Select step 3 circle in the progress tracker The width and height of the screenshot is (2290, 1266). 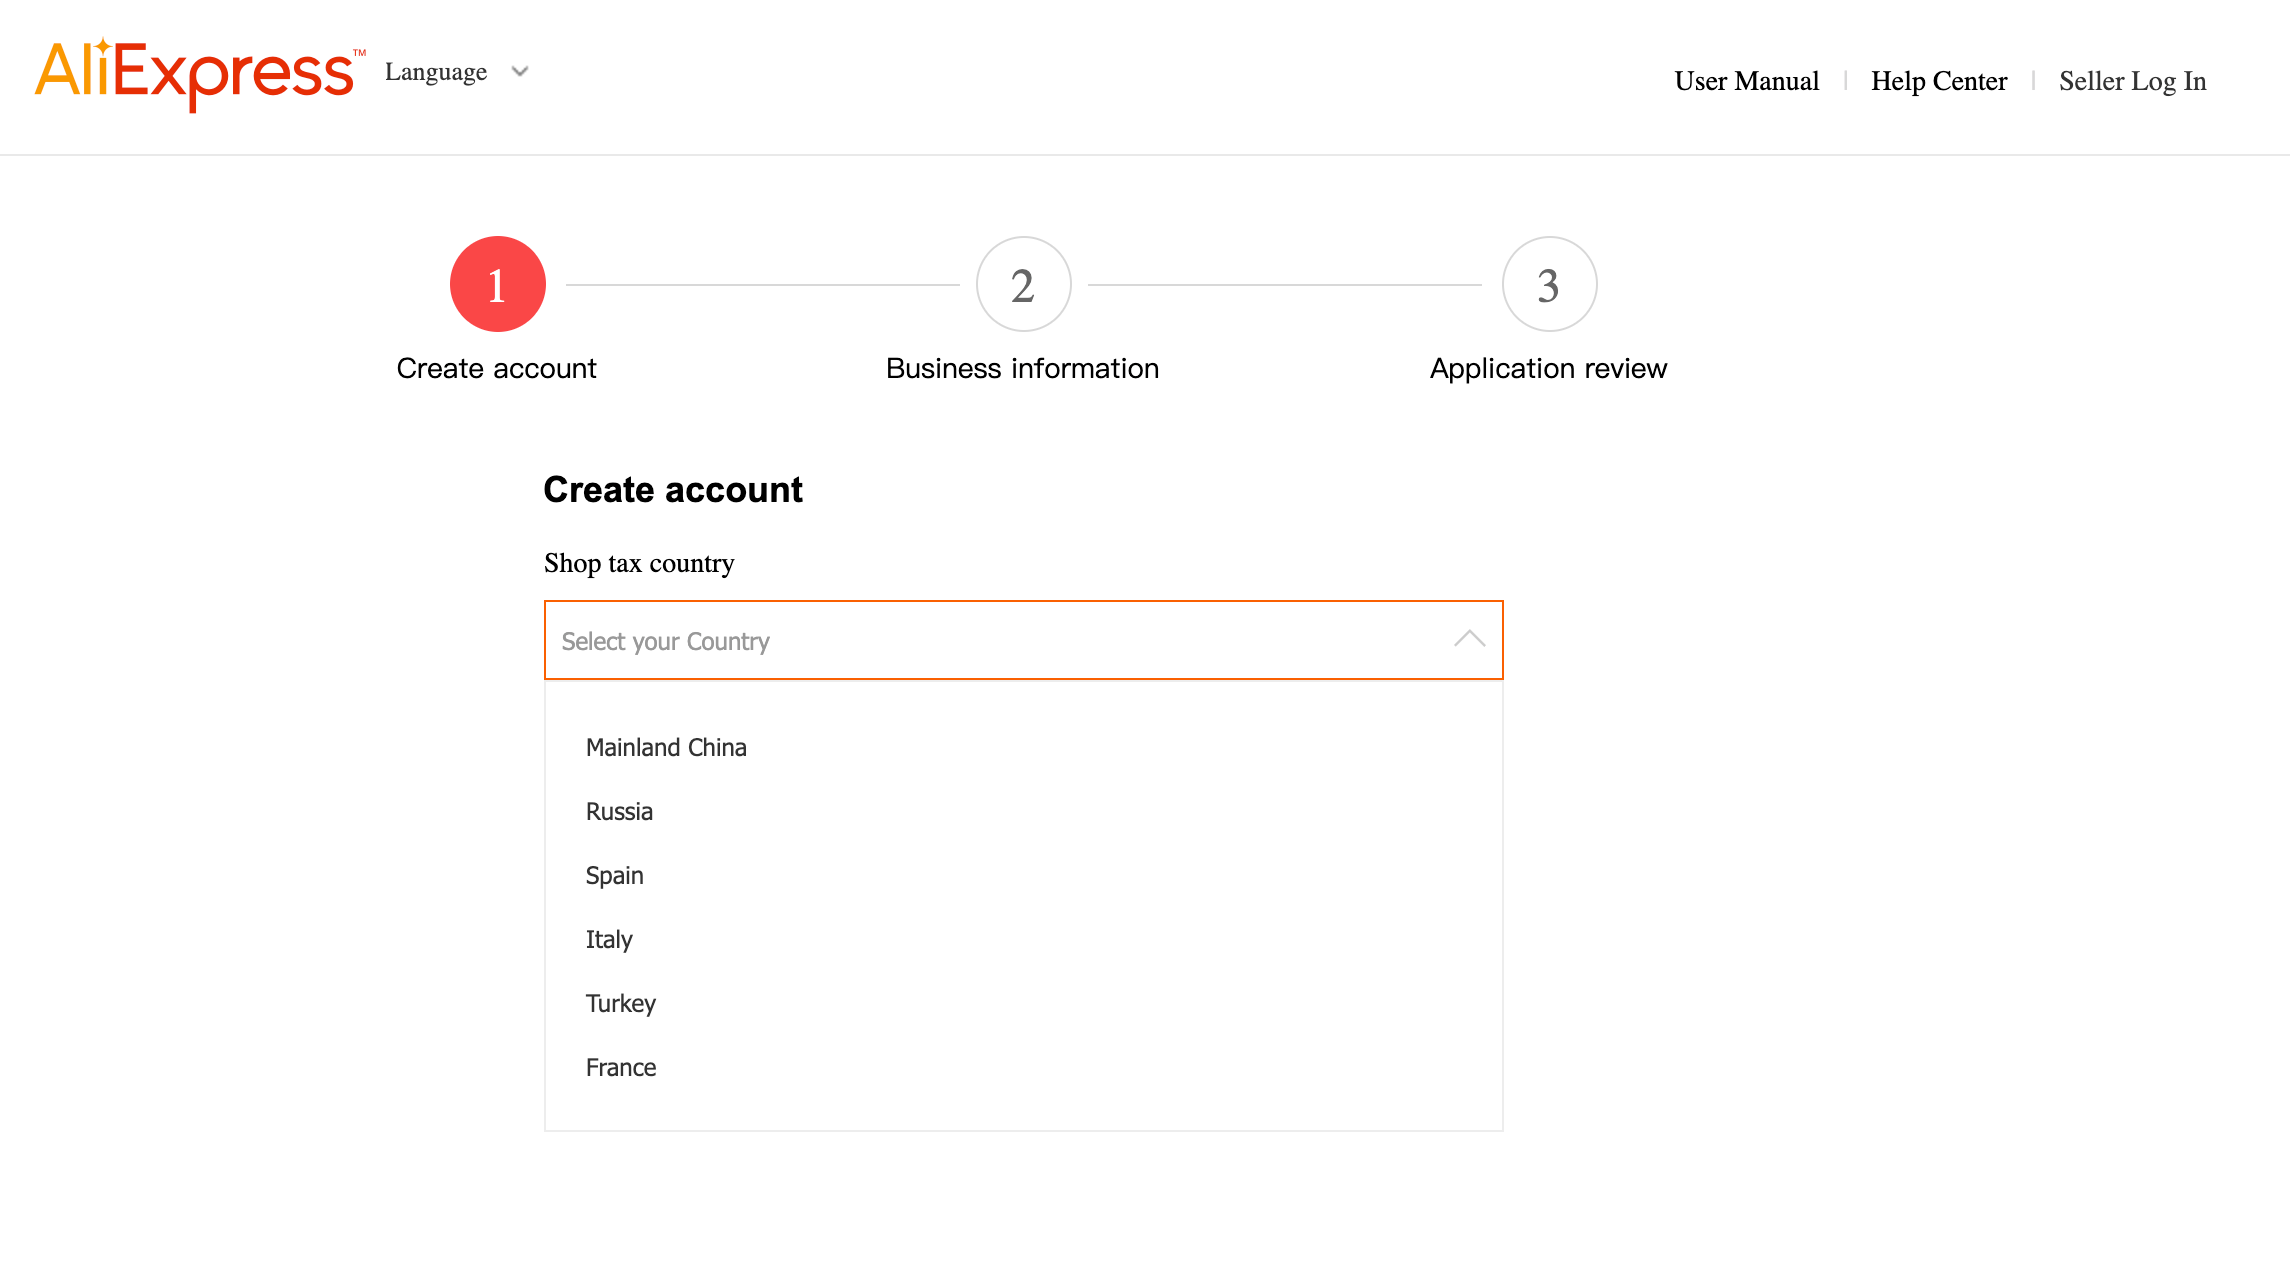[1549, 284]
